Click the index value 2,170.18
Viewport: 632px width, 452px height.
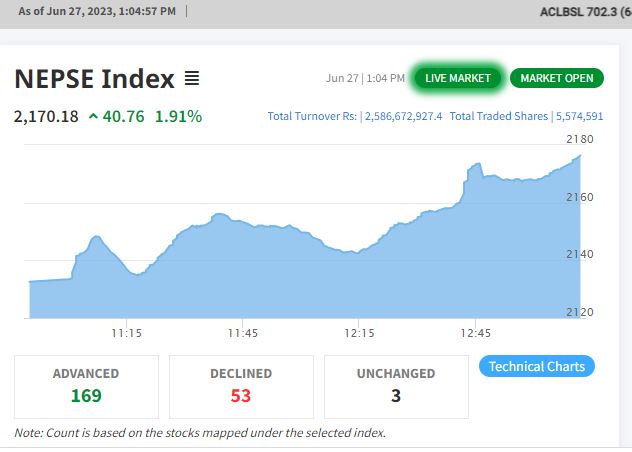pos(46,116)
